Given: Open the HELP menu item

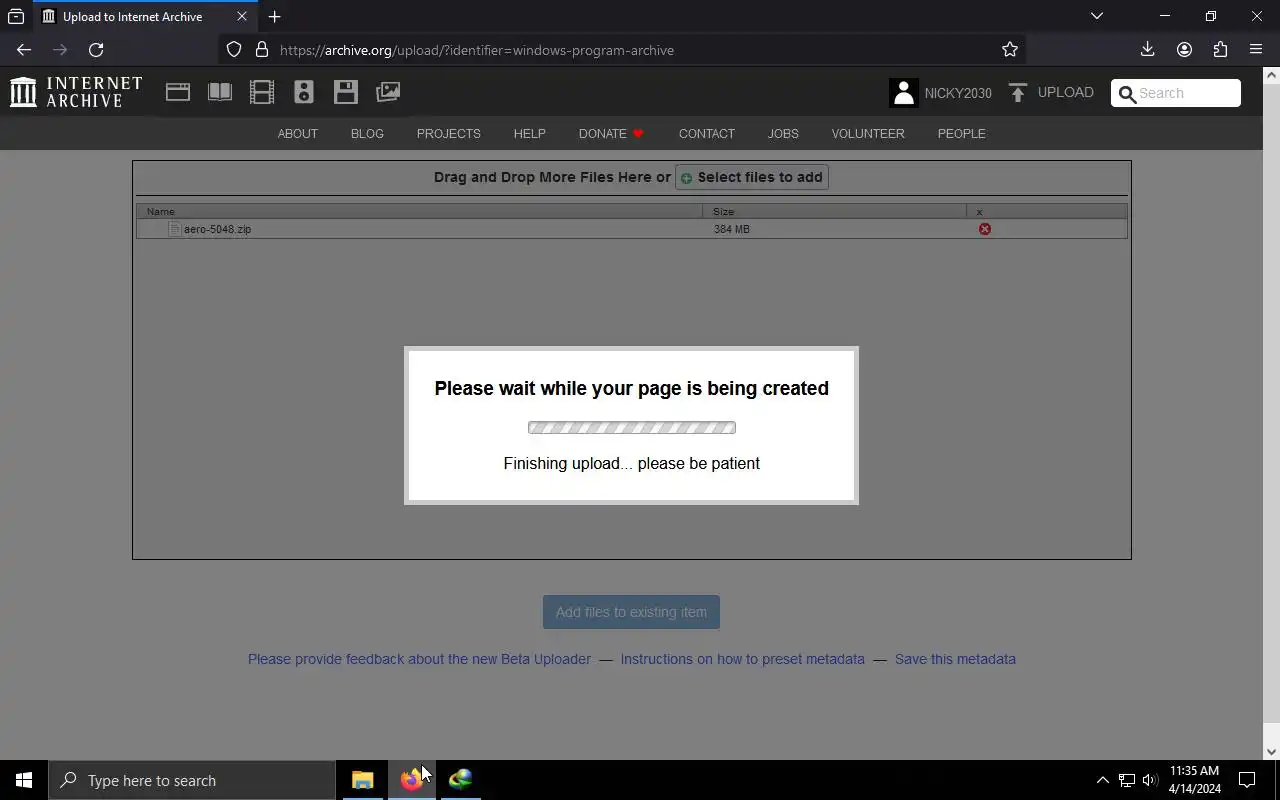Looking at the screenshot, I should 529,133.
